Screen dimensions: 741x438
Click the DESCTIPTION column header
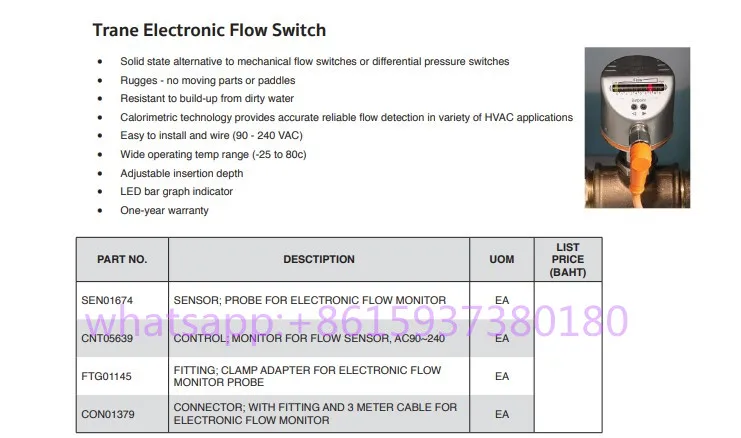(x=319, y=259)
